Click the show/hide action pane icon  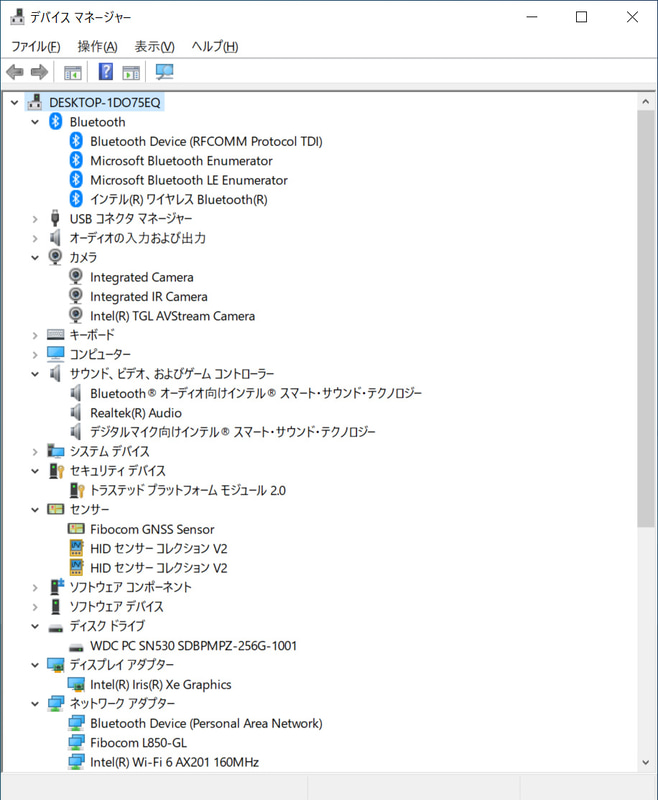point(131,72)
